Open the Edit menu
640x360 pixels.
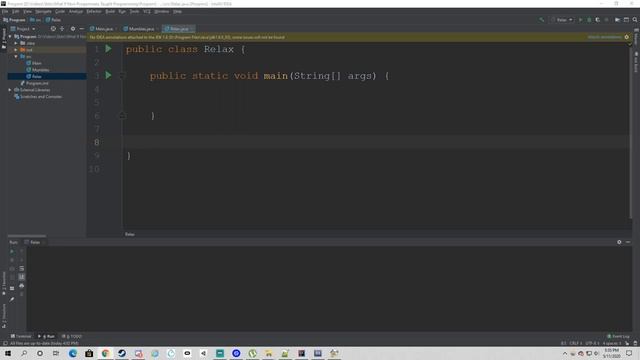(16, 11)
